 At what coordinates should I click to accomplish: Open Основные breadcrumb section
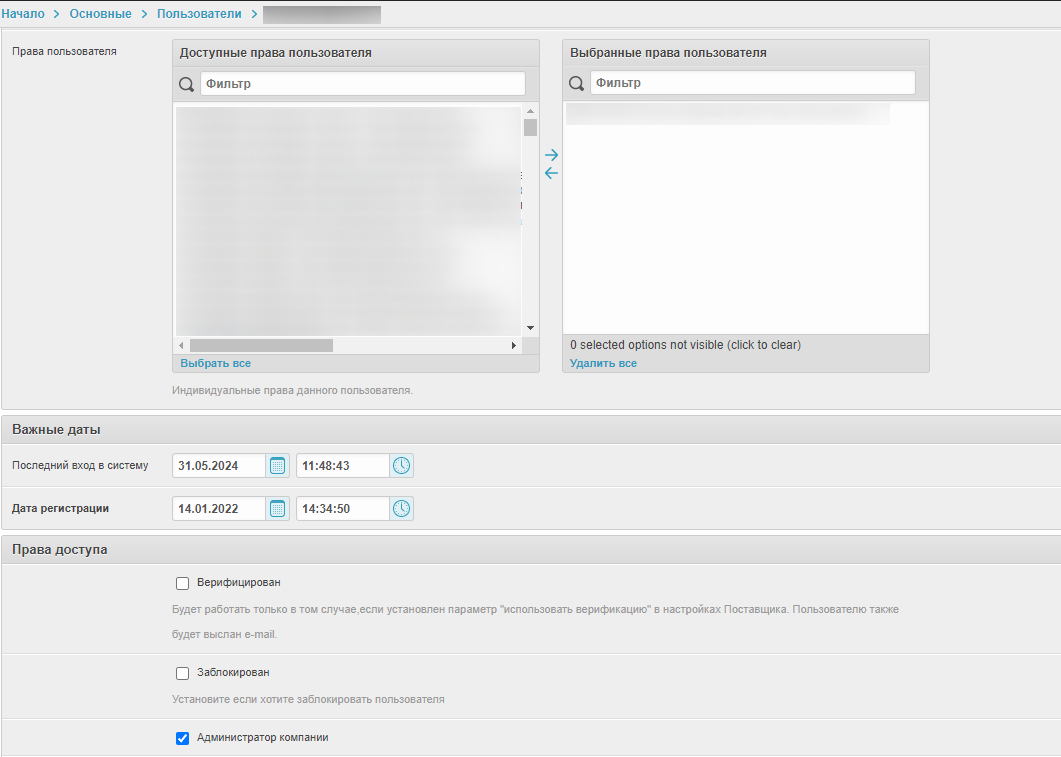pyautogui.click(x=100, y=14)
